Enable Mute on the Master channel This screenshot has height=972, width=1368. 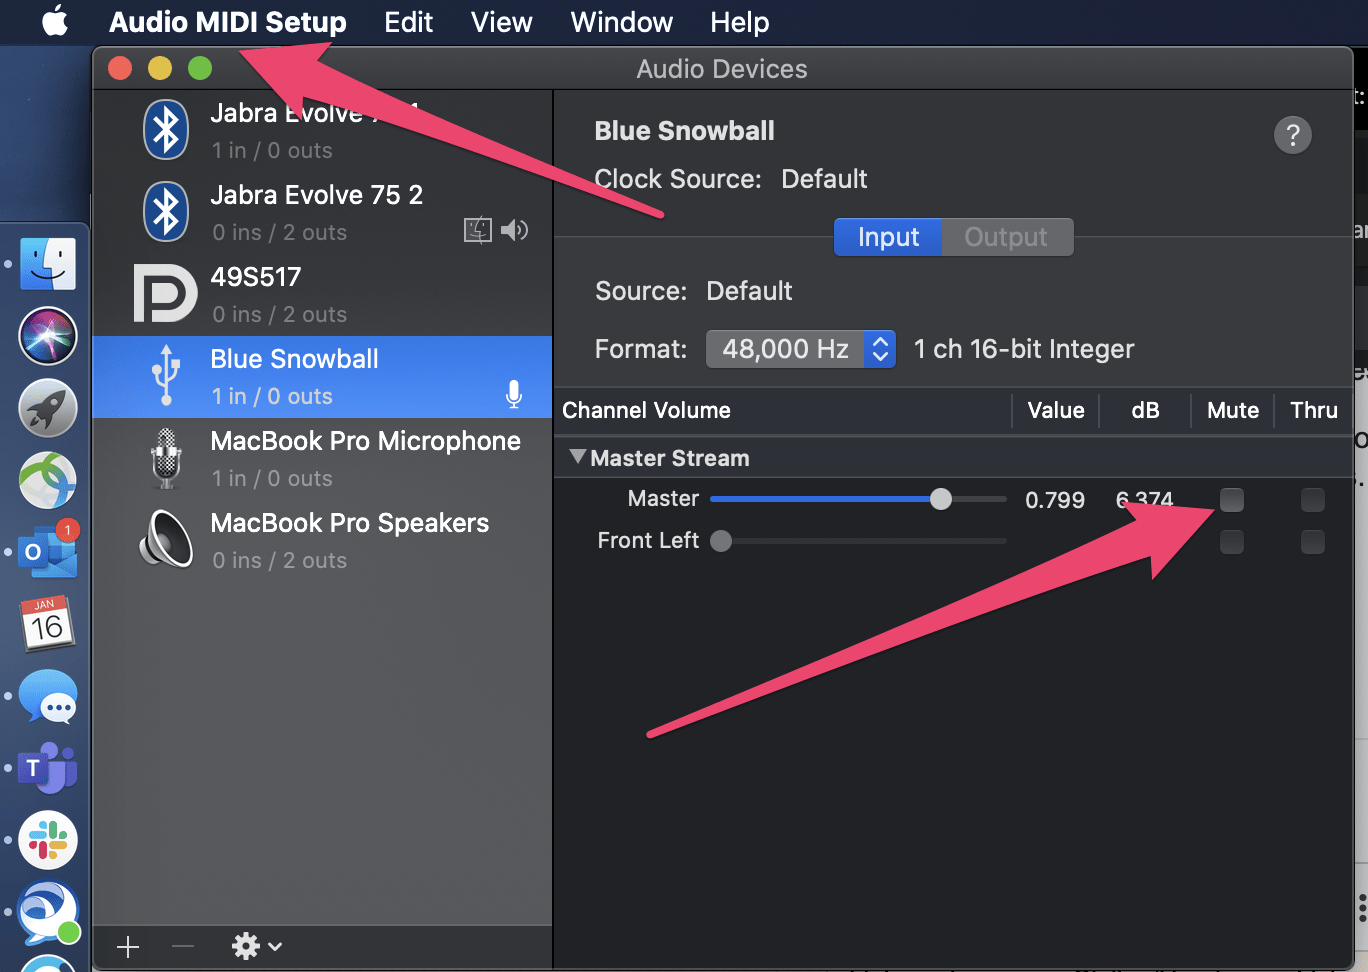point(1231,499)
